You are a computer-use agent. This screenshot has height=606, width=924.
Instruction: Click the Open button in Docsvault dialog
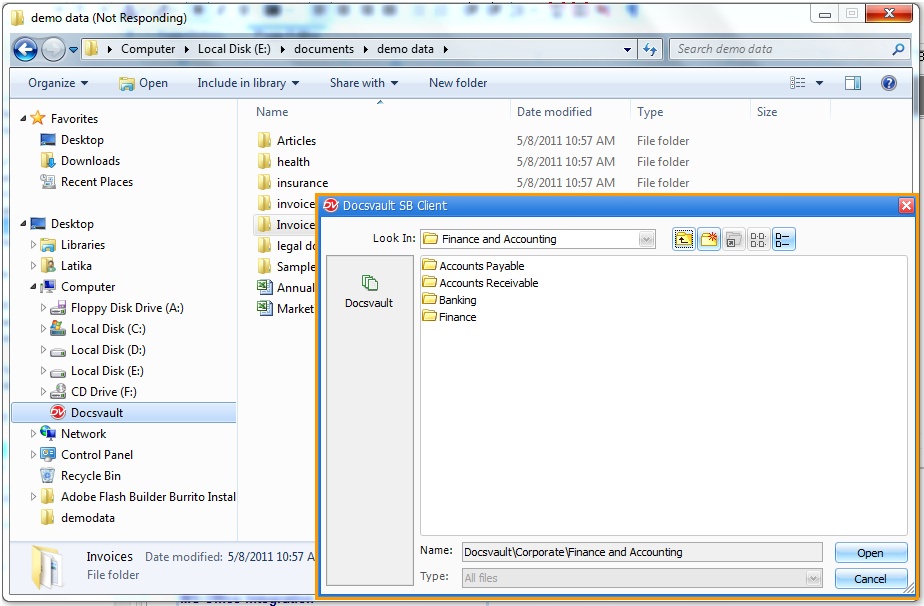(x=870, y=552)
